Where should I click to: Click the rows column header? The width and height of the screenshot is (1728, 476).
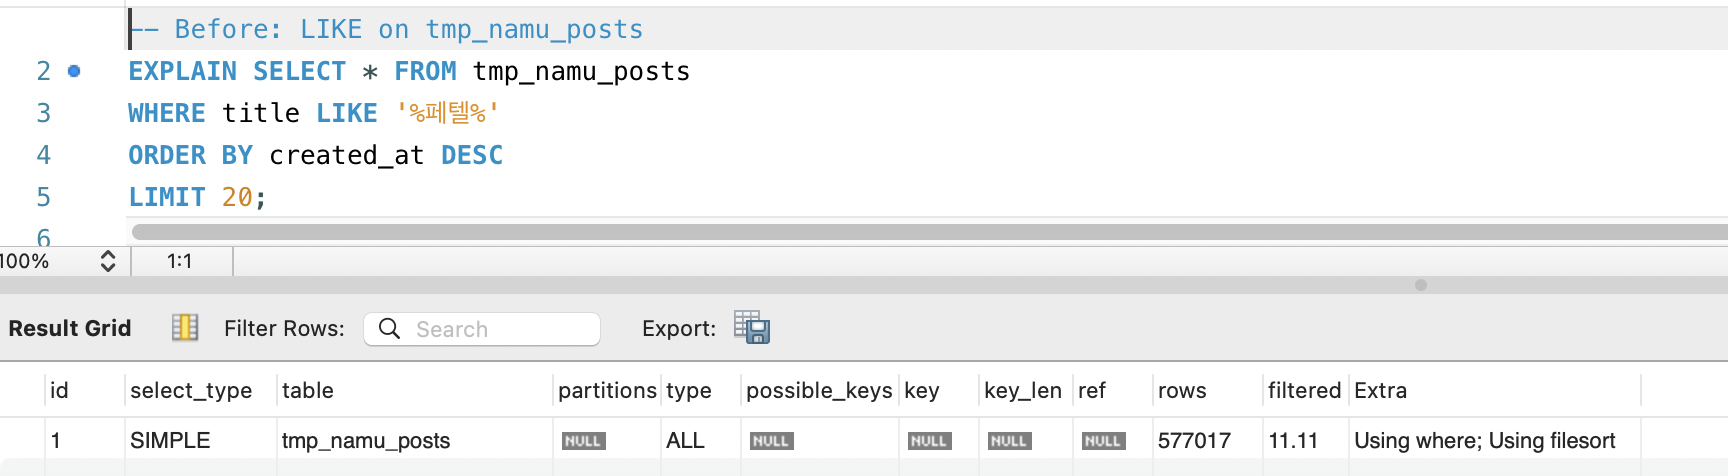click(x=1182, y=390)
